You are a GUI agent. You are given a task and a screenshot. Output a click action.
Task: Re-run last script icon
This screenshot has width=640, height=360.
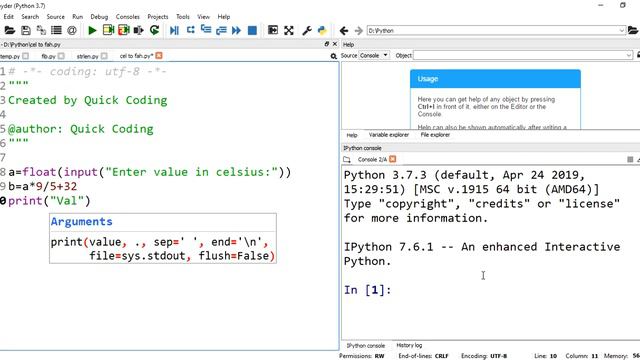[x=154, y=30]
